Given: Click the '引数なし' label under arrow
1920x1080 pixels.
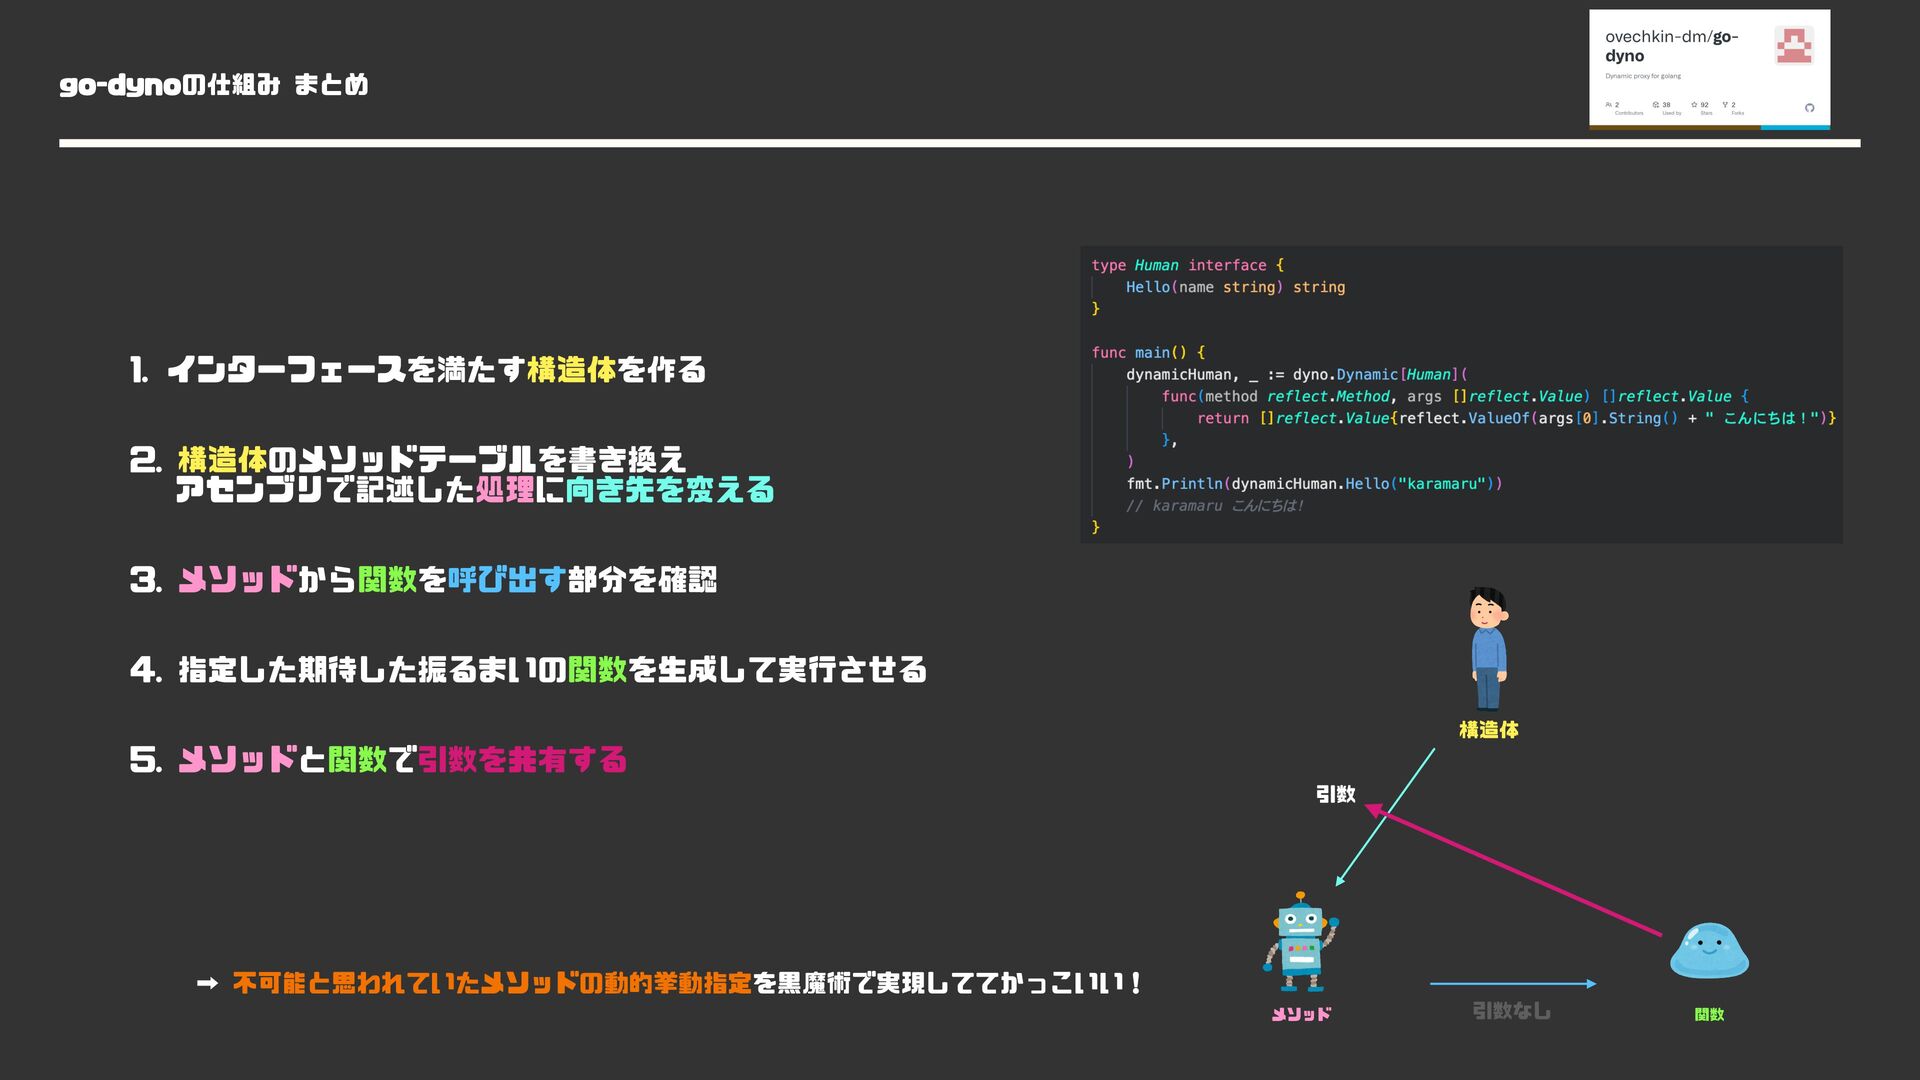Looking at the screenshot, I should [1511, 1011].
